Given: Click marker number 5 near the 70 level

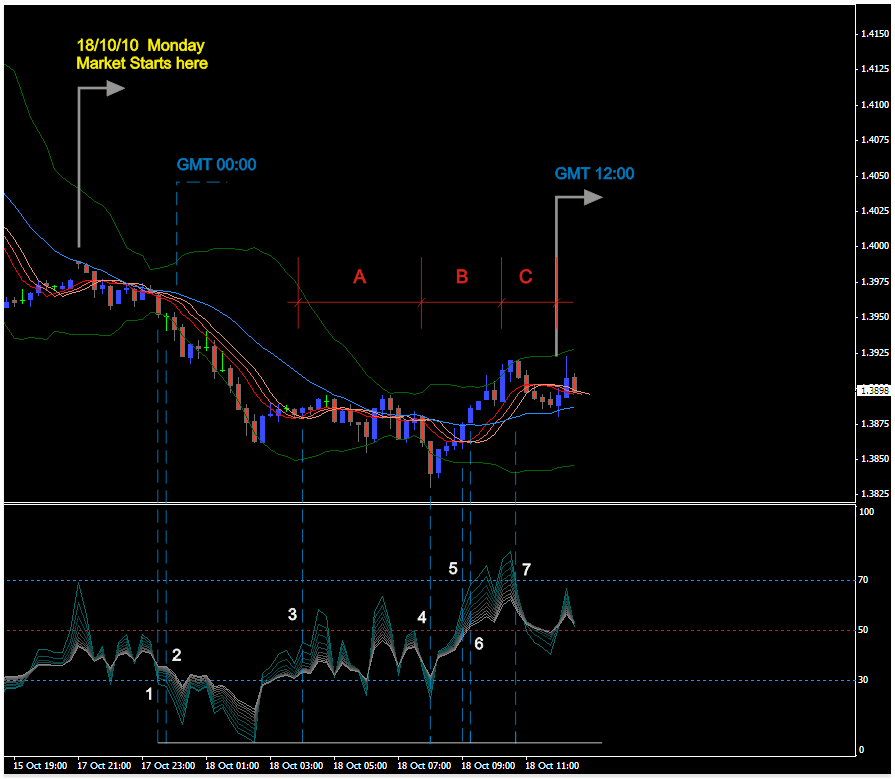Looking at the screenshot, I should click(453, 568).
